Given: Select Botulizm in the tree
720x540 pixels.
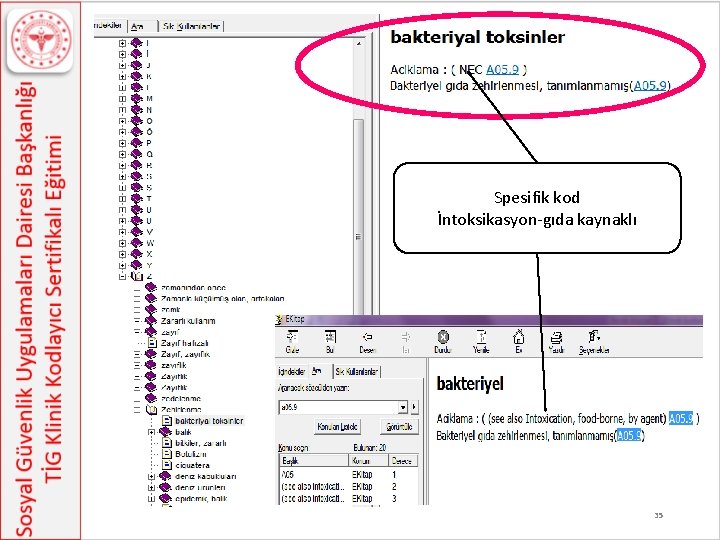Looking at the screenshot, I should tap(191, 454).
